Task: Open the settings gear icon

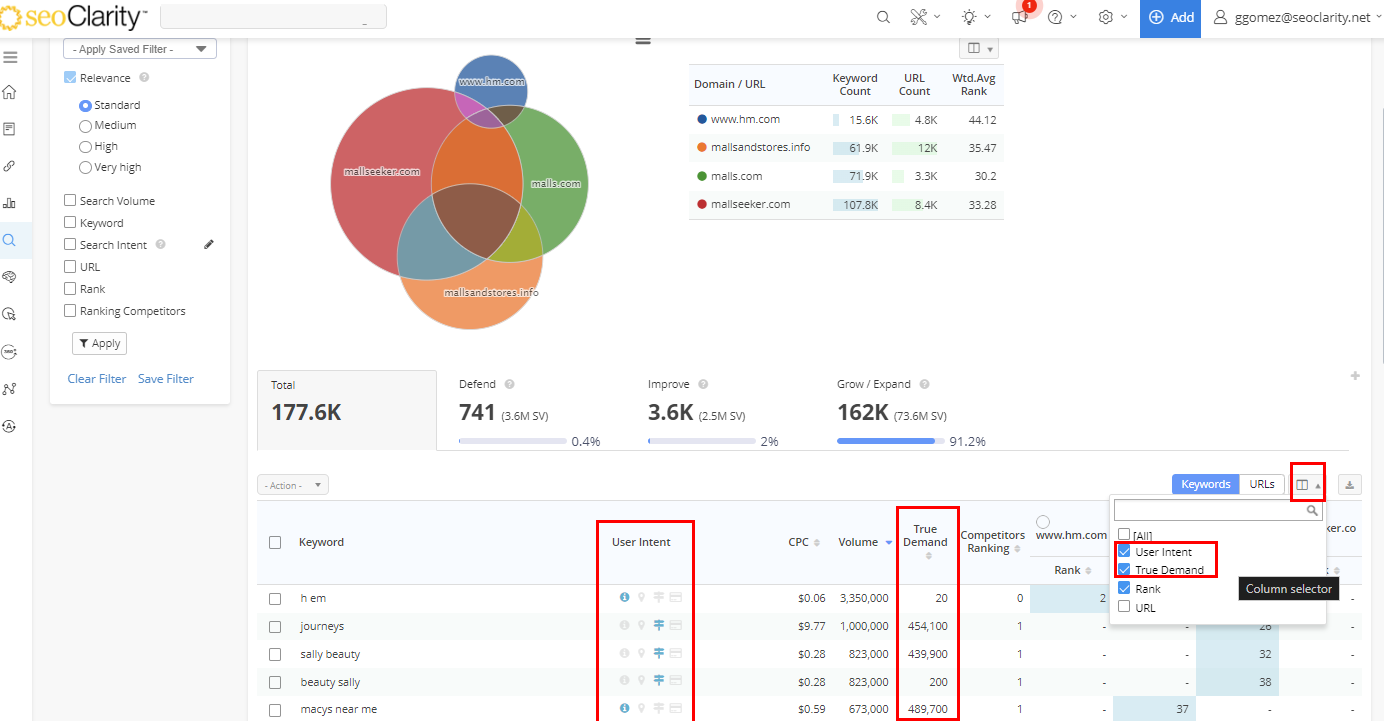Action: click(x=1105, y=17)
